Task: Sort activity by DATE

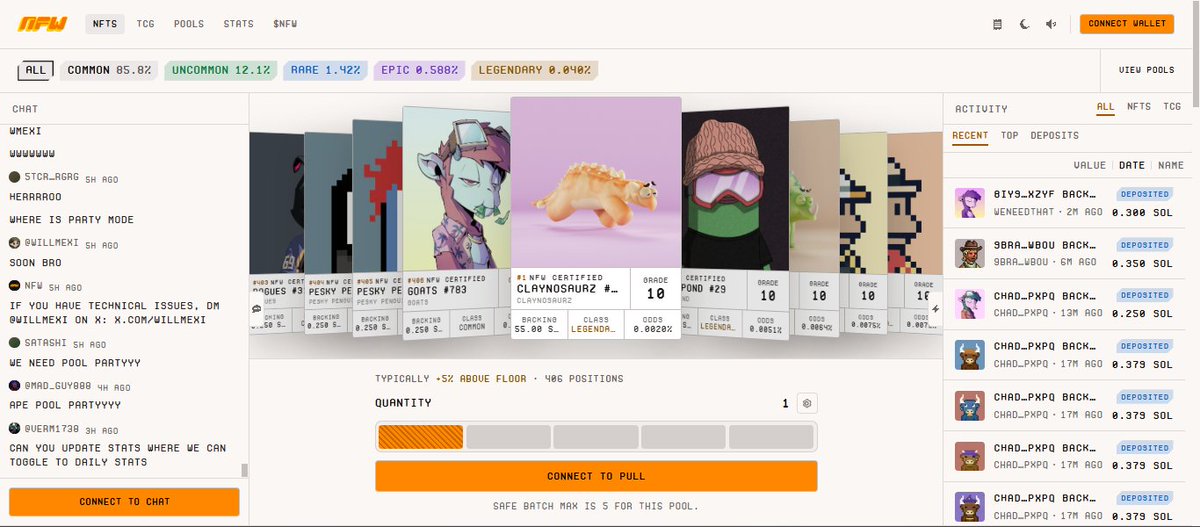Action: coord(1132,165)
